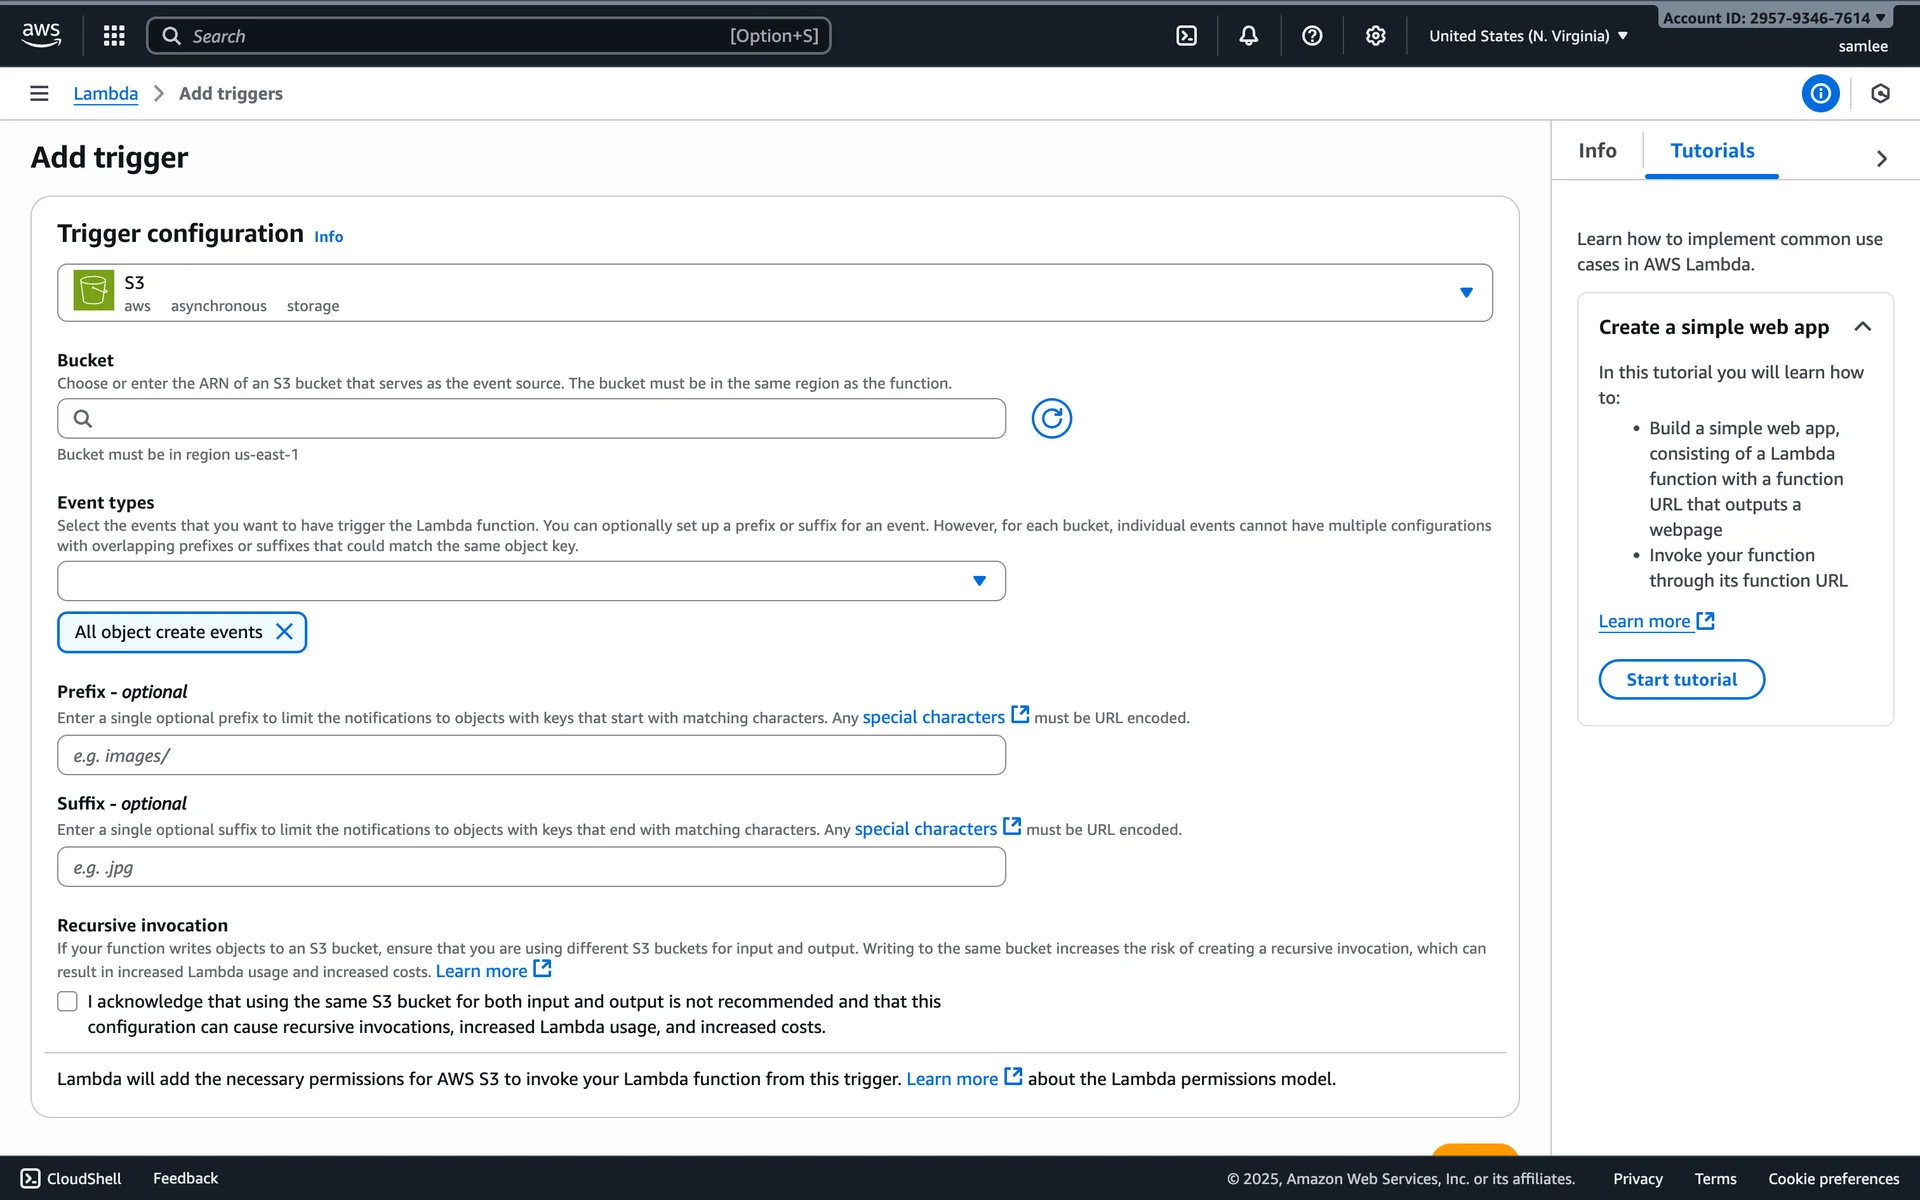This screenshot has width=1920, height=1200.
Task: Switch to the Info tab
Action: click(x=1597, y=151)
